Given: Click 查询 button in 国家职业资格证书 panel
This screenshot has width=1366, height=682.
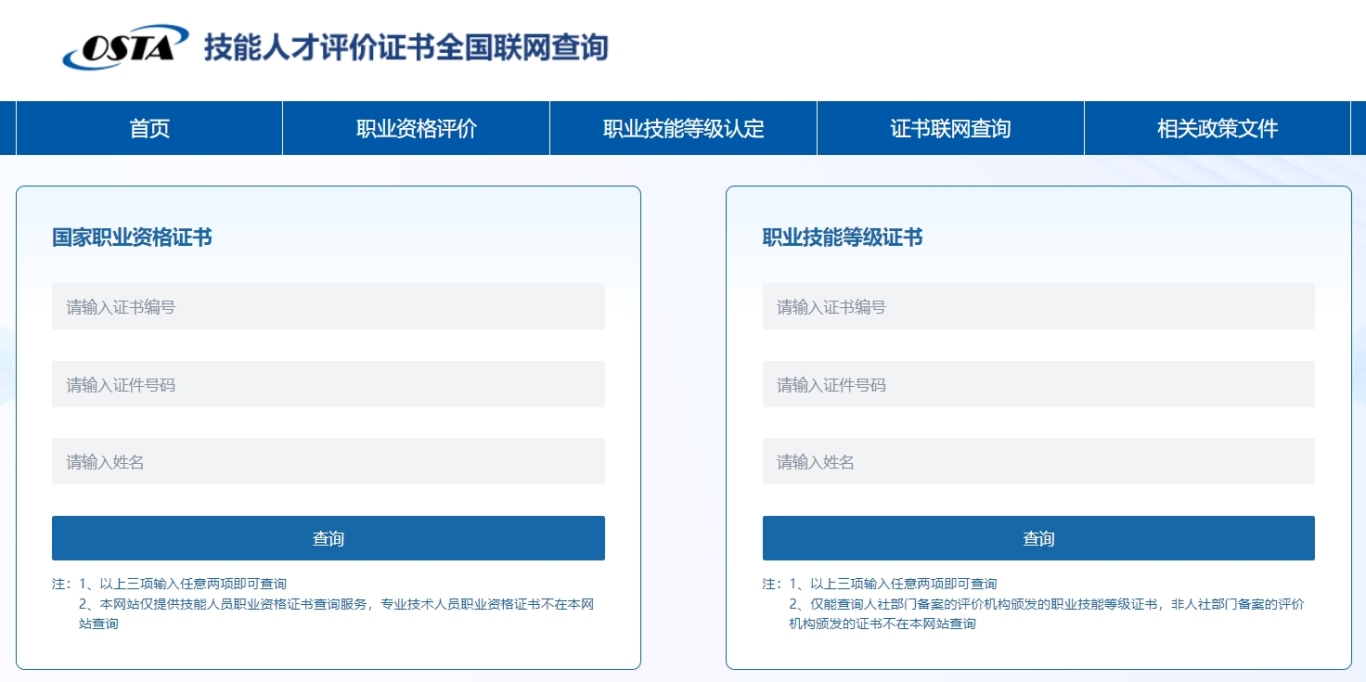Looking at the screenshot, I should click(328, 538).
